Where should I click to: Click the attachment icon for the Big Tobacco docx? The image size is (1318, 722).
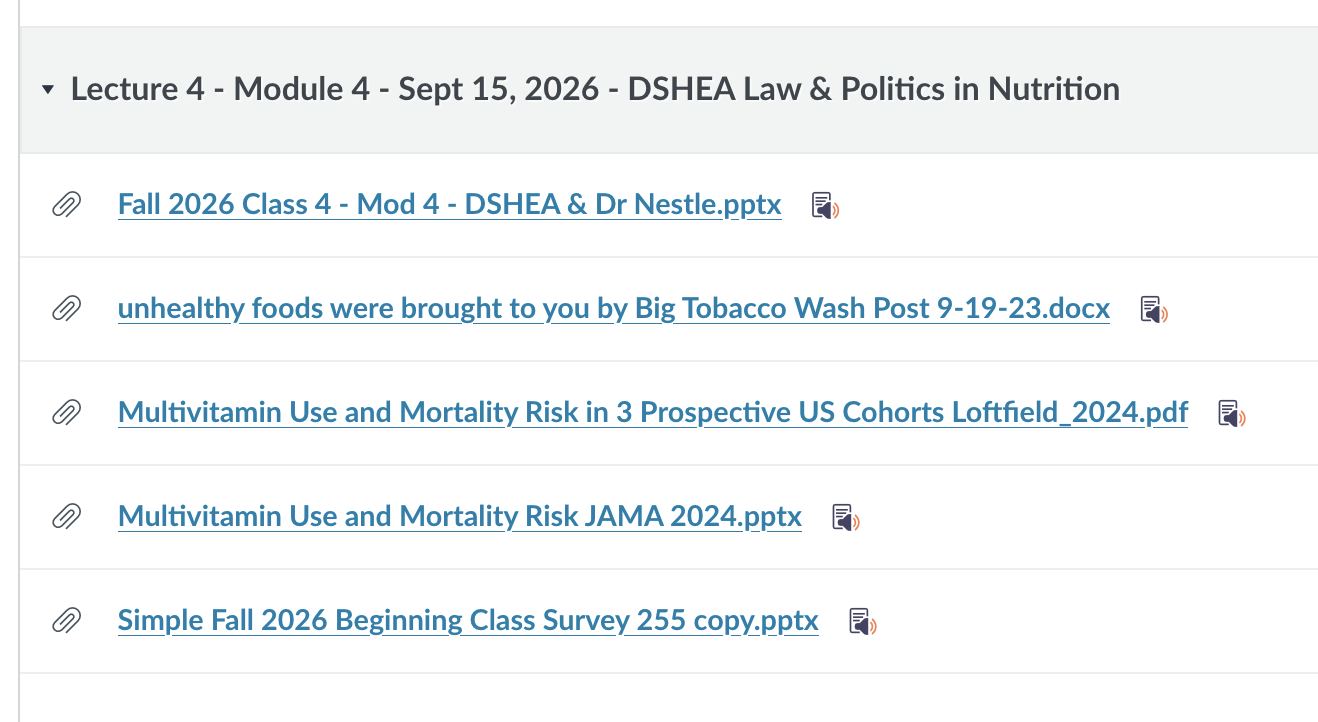(66, 309)
